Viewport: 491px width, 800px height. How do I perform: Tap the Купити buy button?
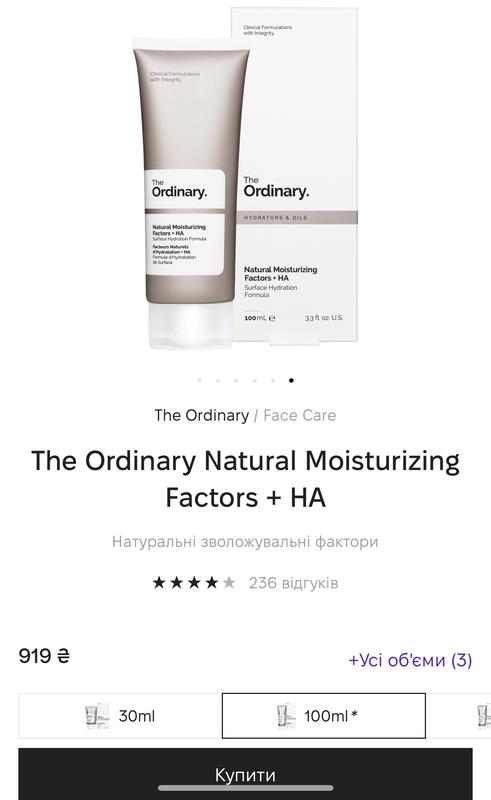pos(246,774)
